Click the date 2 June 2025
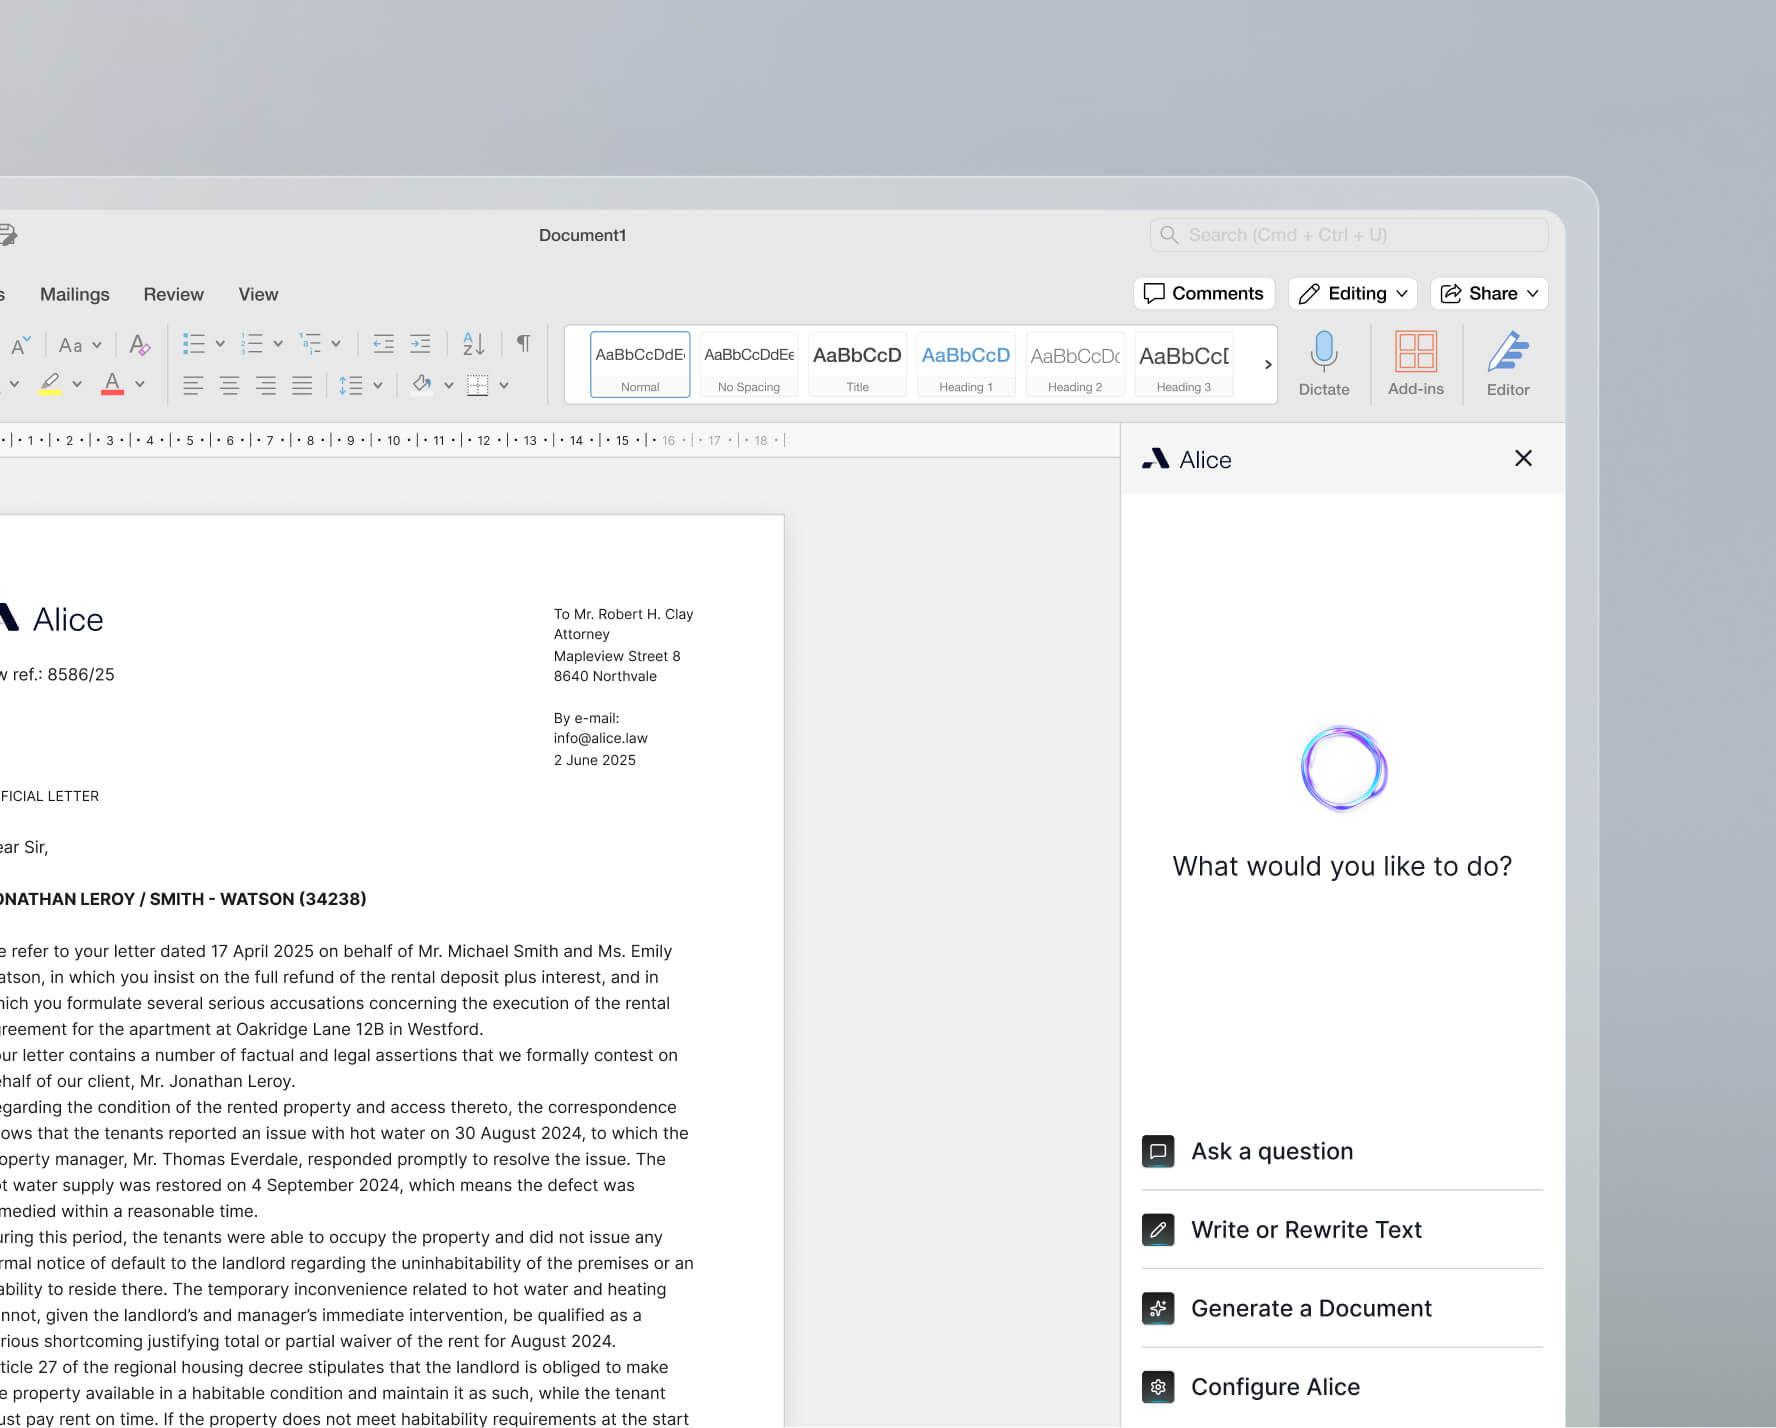Viewport: 1776px width, 1428px height. coord(595,760)
